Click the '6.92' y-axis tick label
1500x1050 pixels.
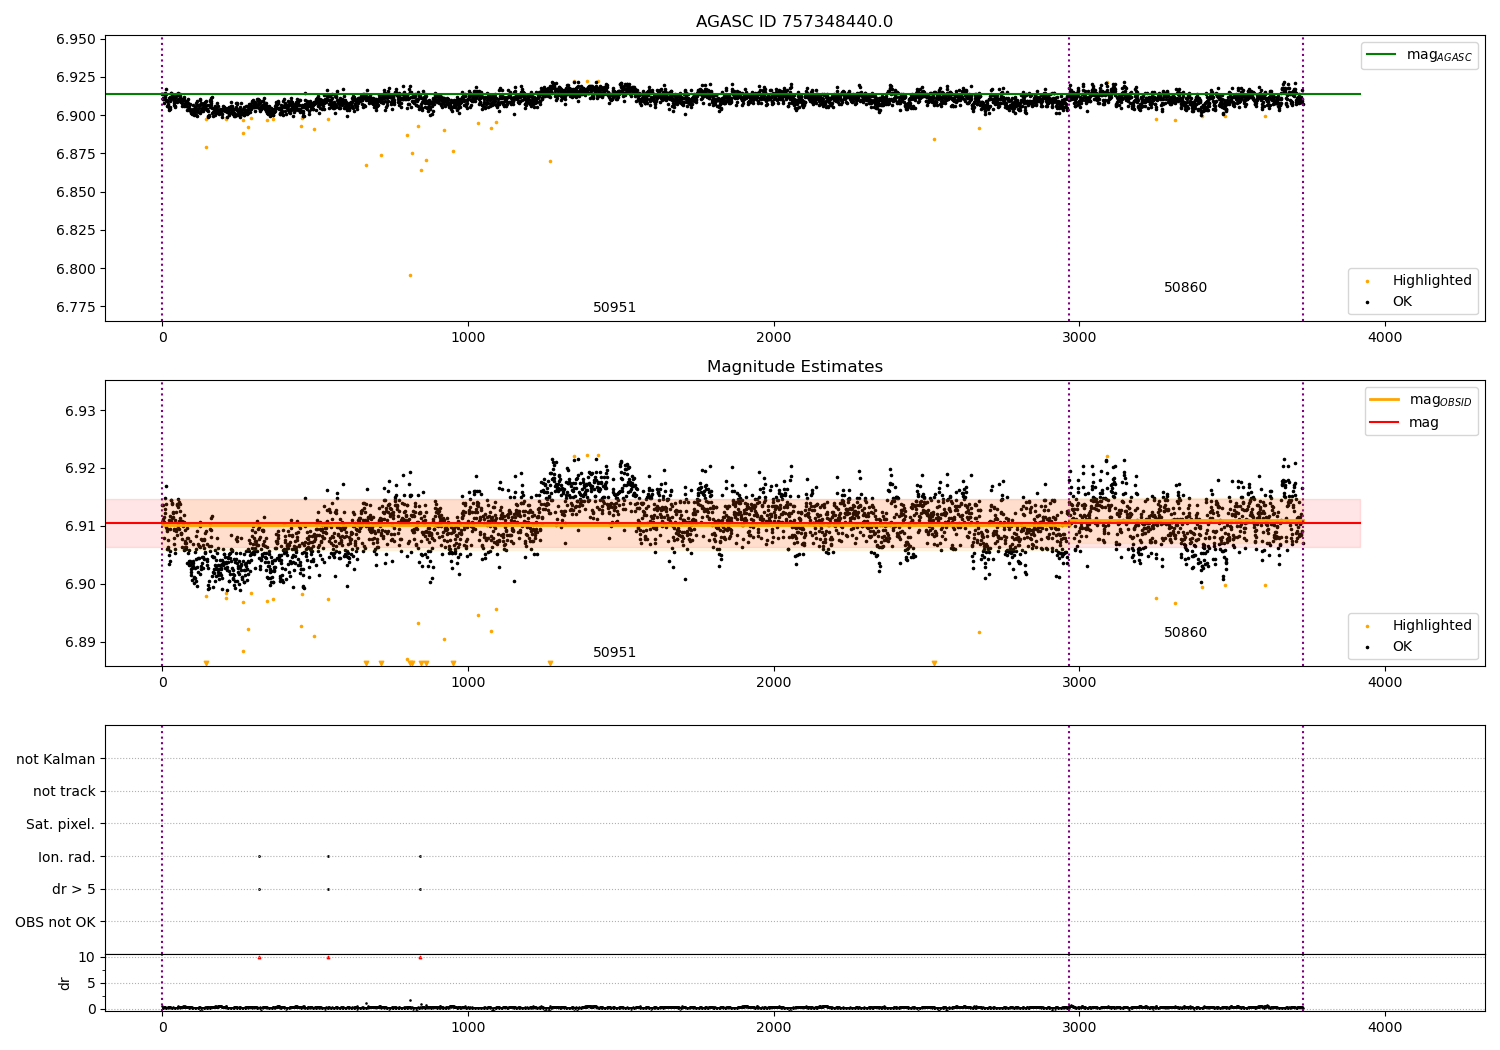[80, 469]
